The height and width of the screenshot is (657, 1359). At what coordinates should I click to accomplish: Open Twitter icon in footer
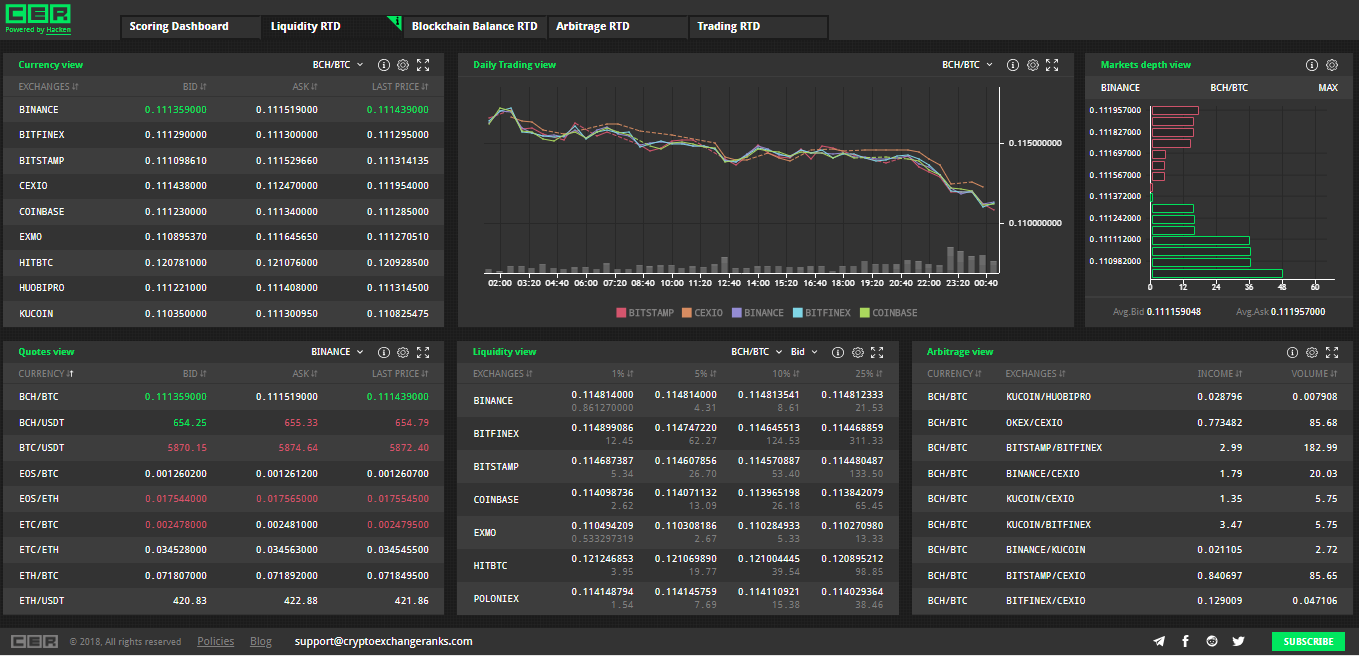click(1238, 641)
